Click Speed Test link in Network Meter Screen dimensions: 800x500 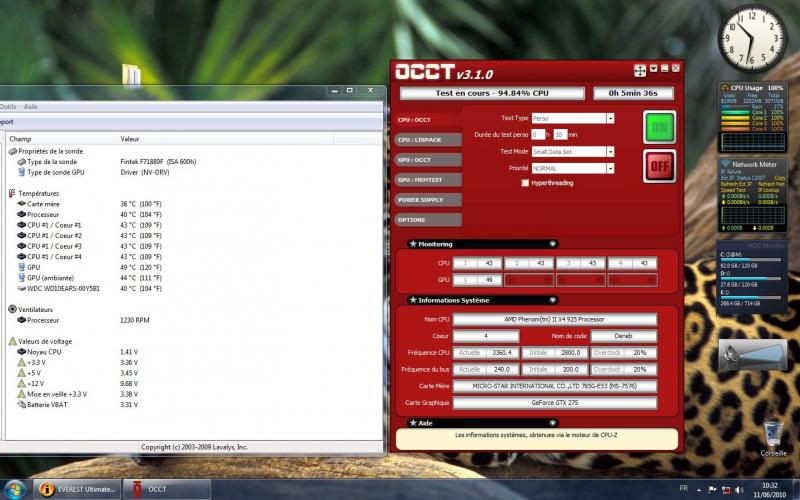point(731,190)
